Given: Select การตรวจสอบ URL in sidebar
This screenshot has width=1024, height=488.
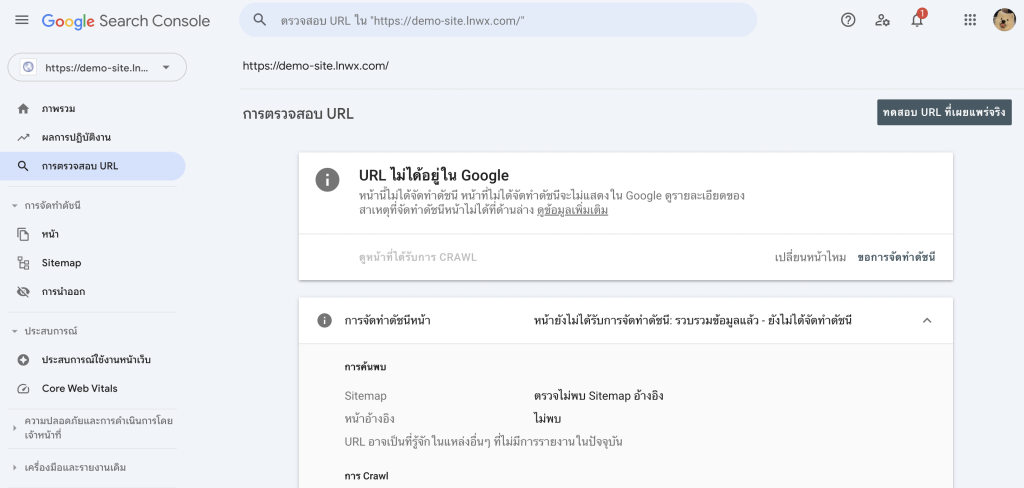Looking at the screenshot, I should coord(93,166).
